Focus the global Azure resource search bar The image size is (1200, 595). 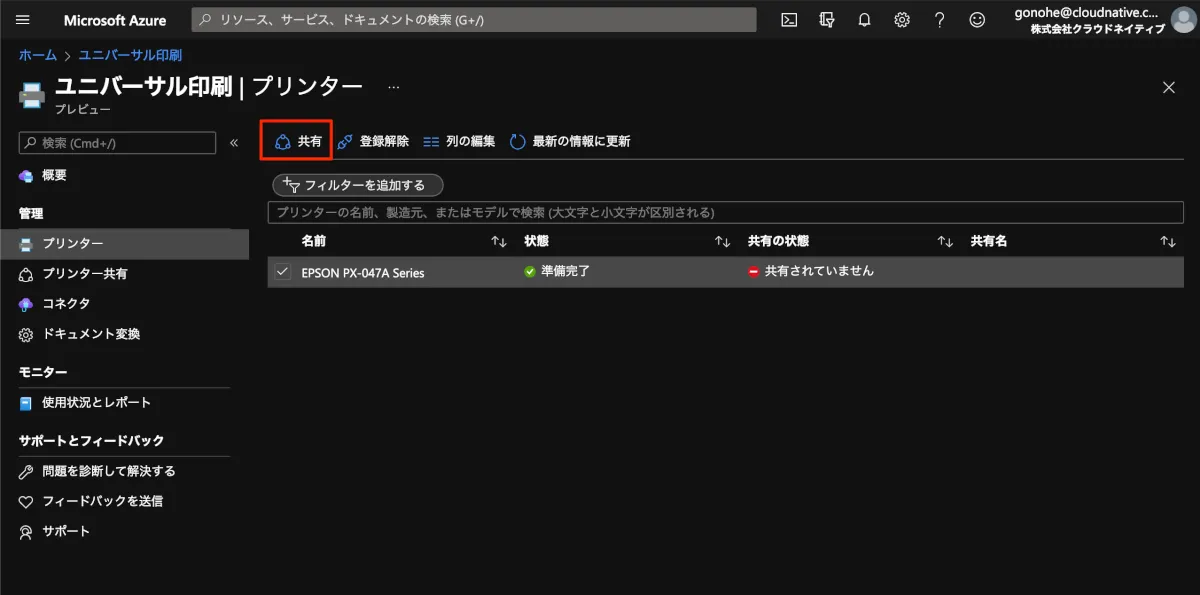474,20
